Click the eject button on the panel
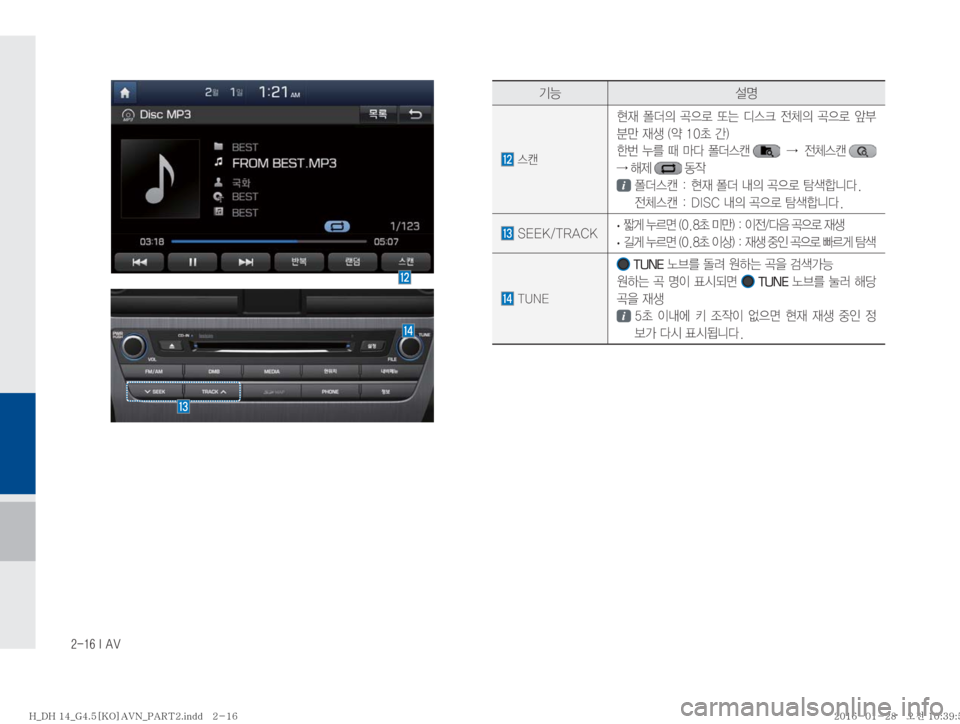 click(172, 346)
